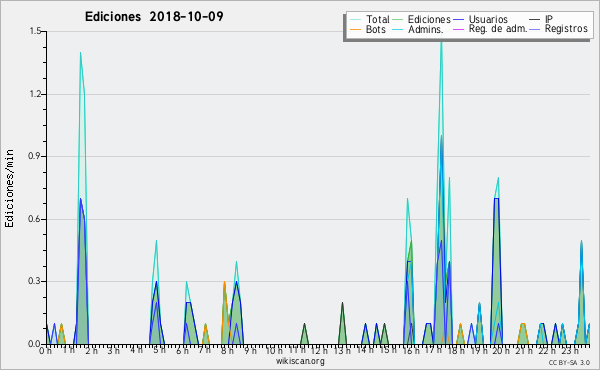Click the Bots orange legend line

point(355,29)
